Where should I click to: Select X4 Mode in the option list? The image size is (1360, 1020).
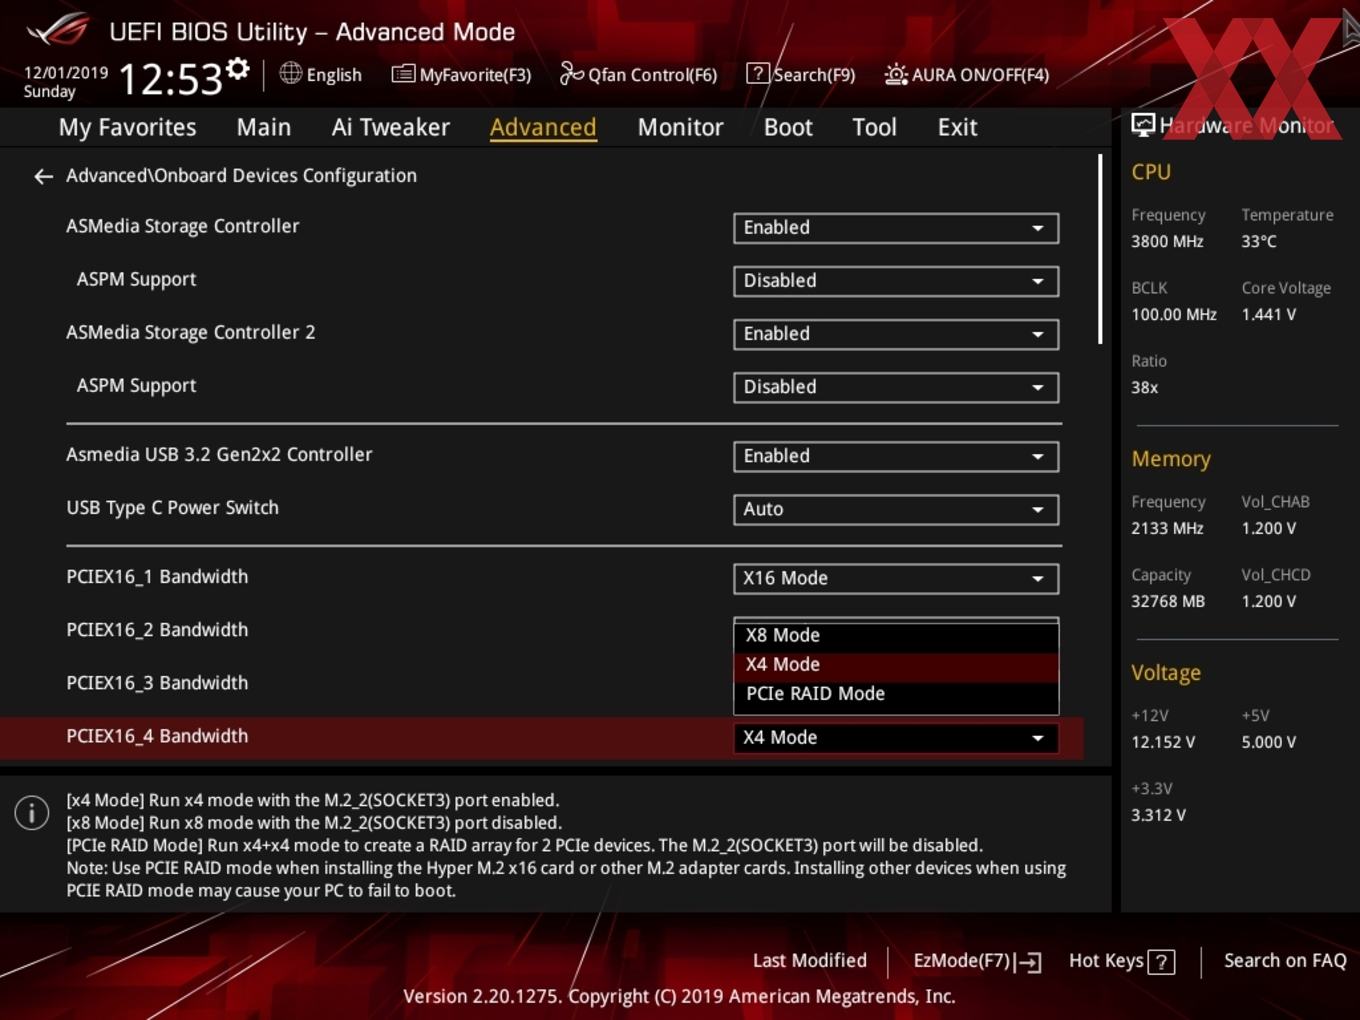(x=896, y=665)
